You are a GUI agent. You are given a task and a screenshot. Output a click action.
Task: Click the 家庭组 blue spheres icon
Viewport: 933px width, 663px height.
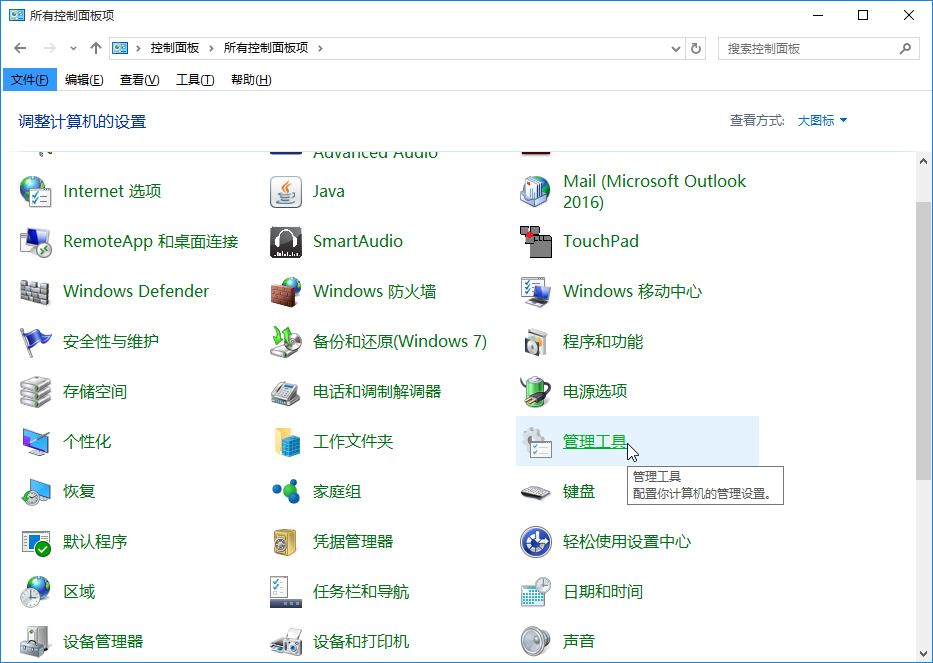pos(286,492)
